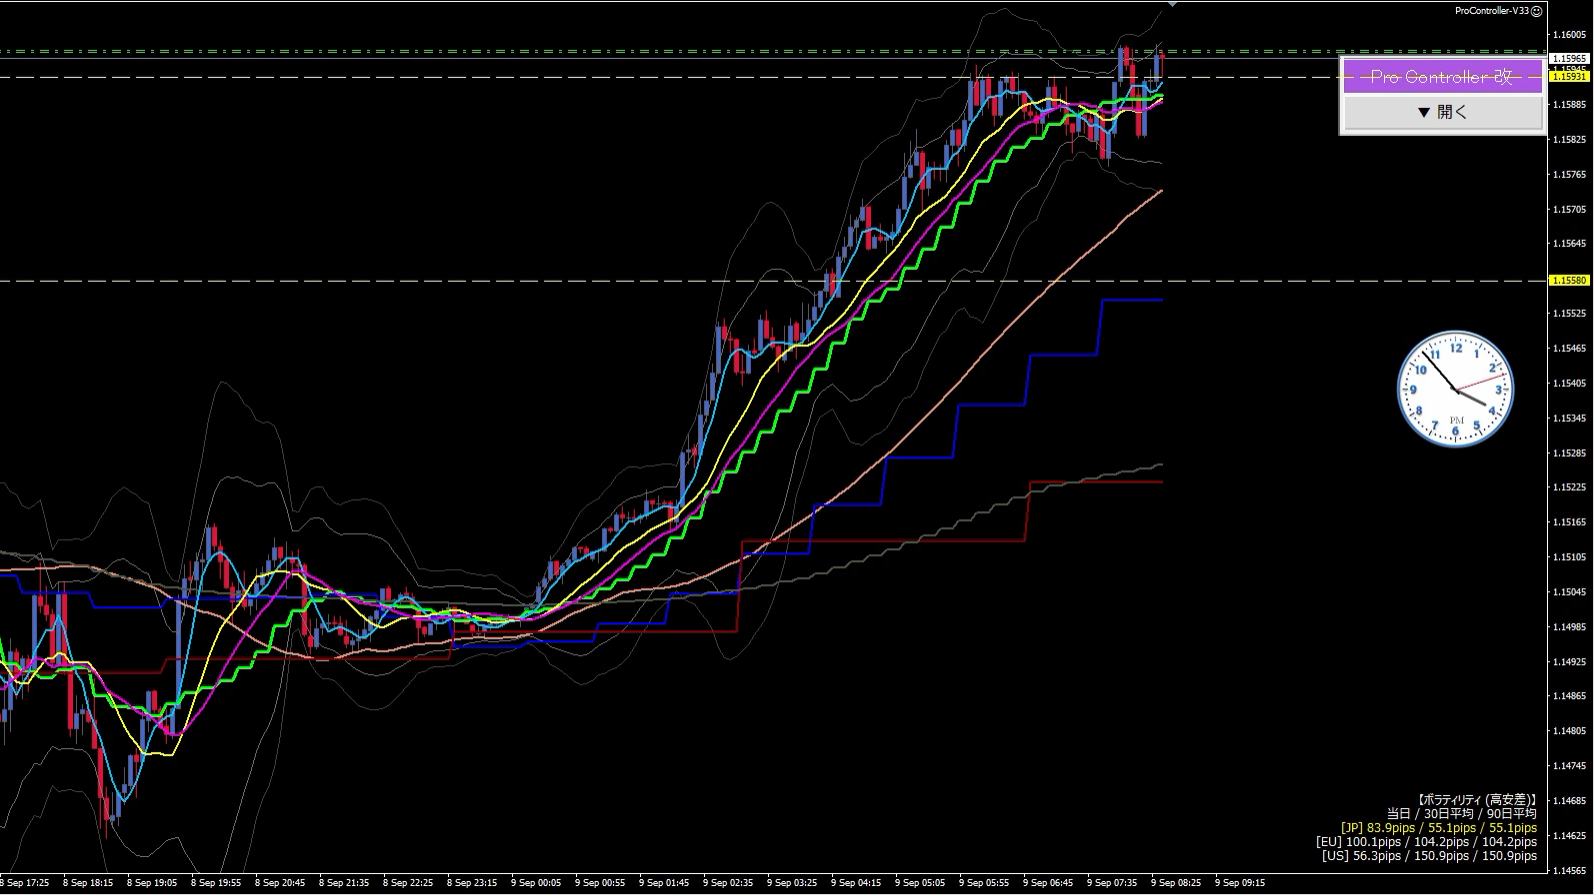
Task: Click the purple Pro Controller 改 header button
Action: [x=1442, y=76]
